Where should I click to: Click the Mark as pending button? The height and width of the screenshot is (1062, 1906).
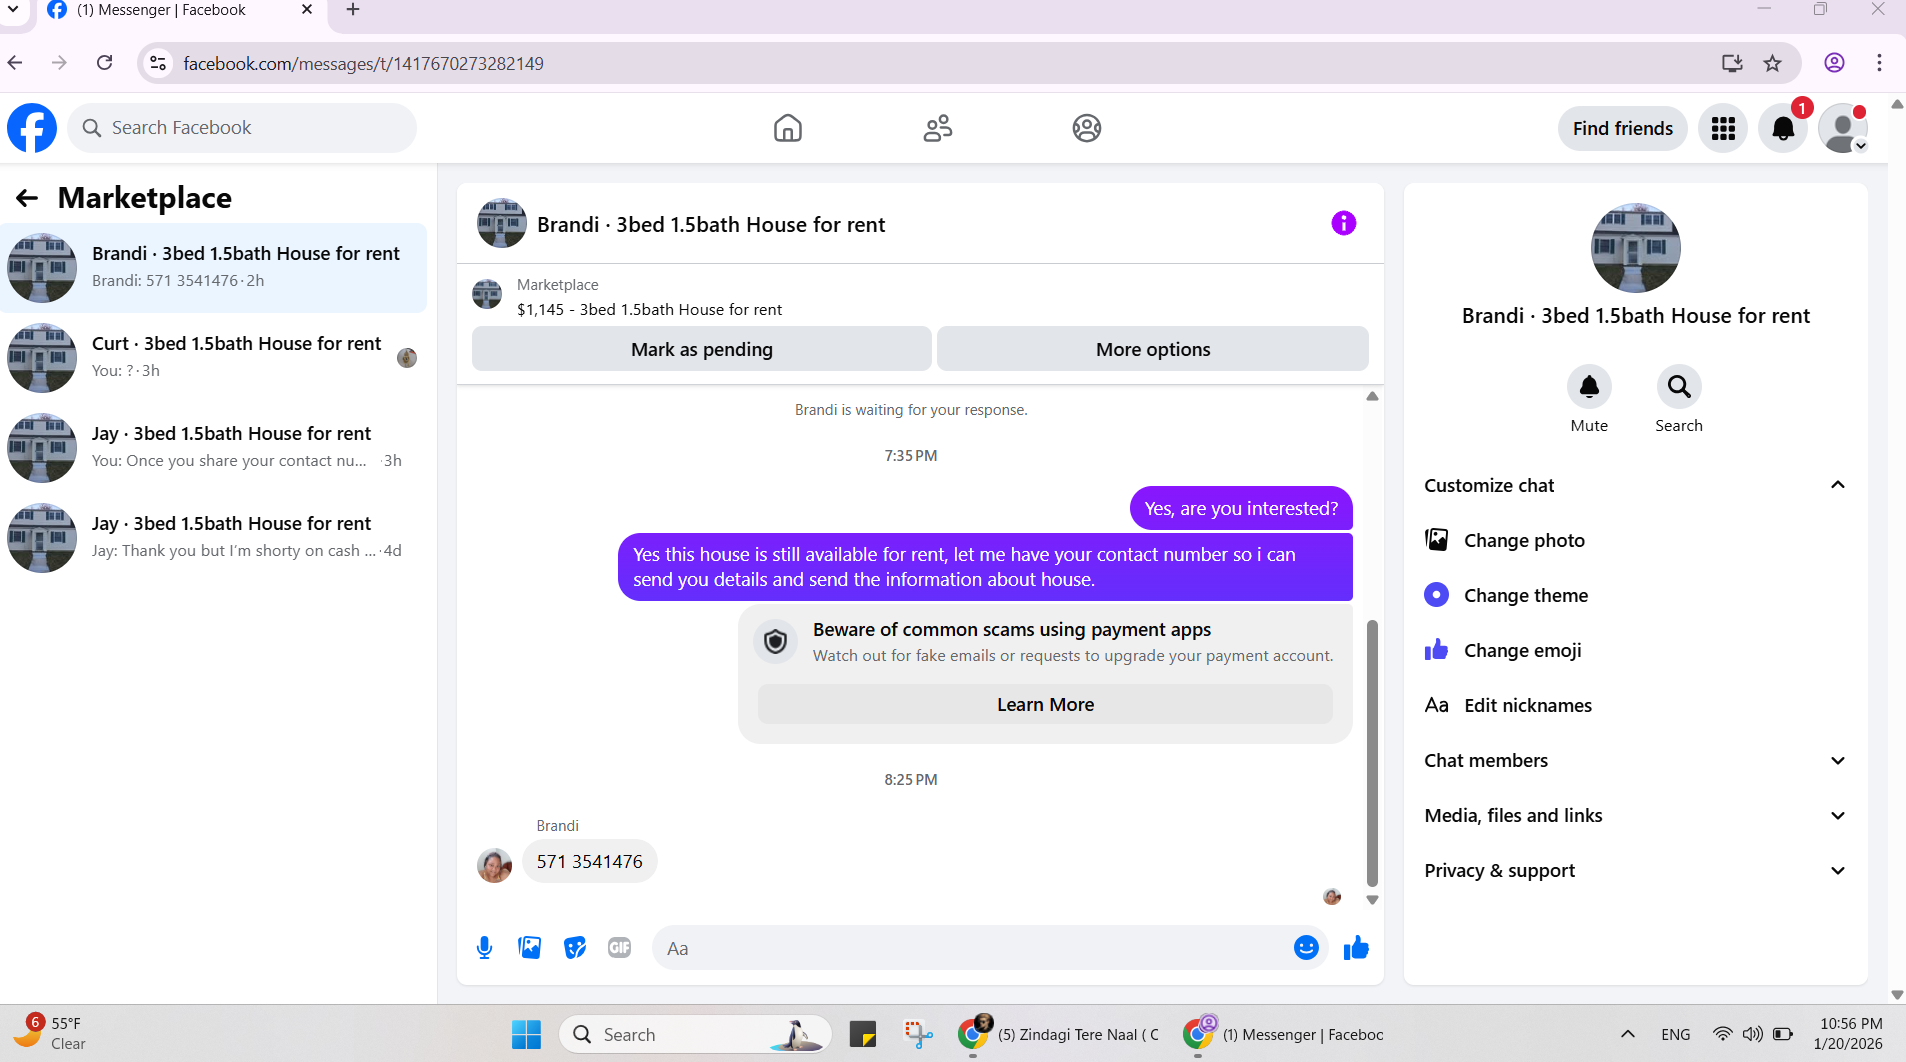[x=702, y=349]
